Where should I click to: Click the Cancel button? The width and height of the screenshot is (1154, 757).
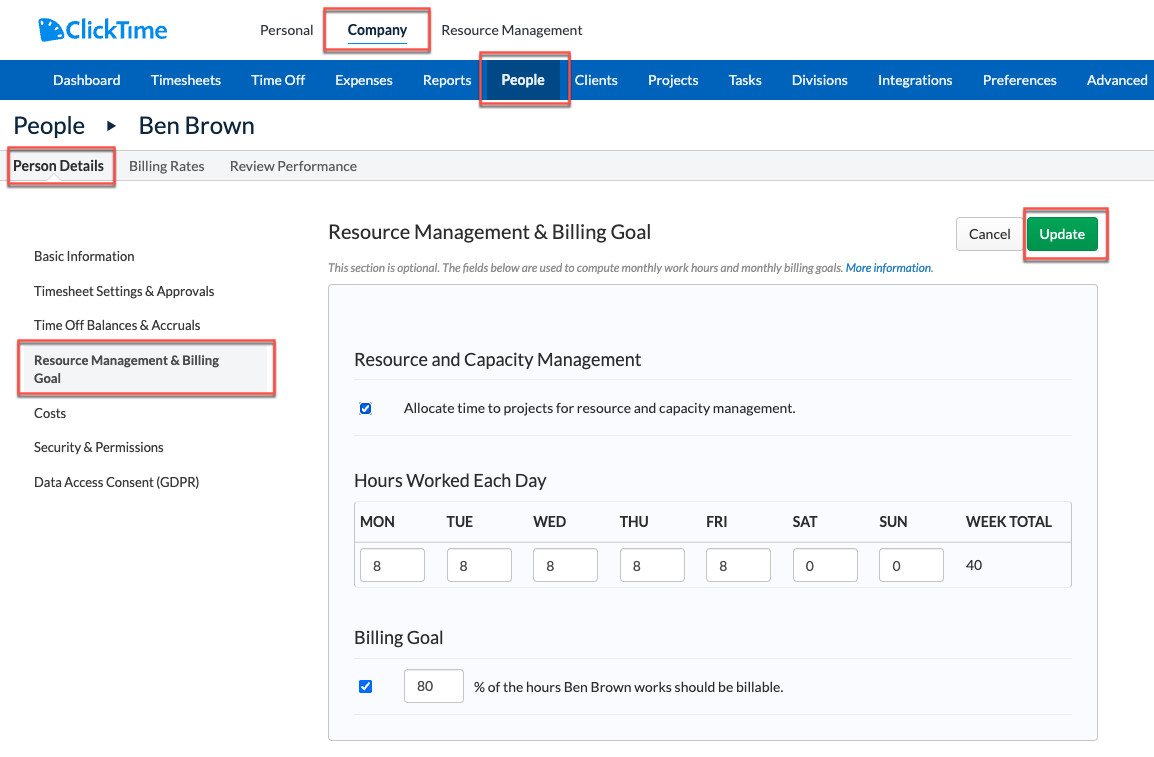click(989, 234)
